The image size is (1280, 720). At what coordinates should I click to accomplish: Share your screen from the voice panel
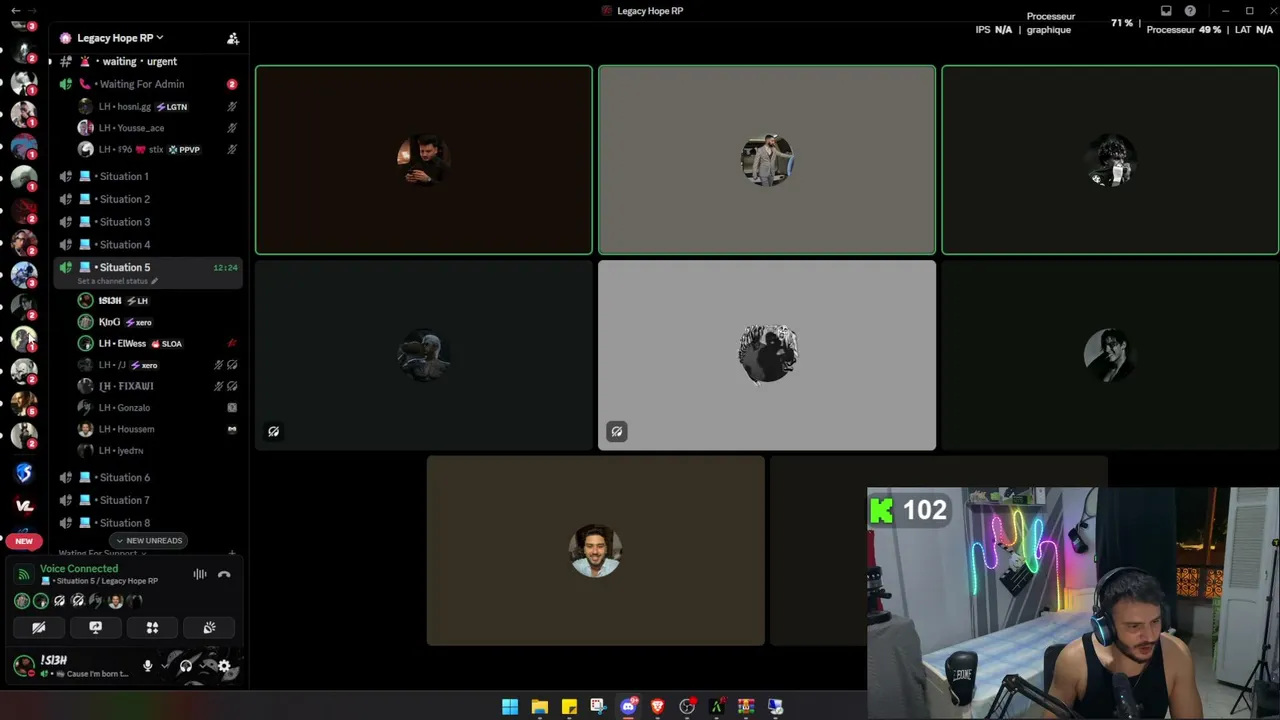[96, 628]
